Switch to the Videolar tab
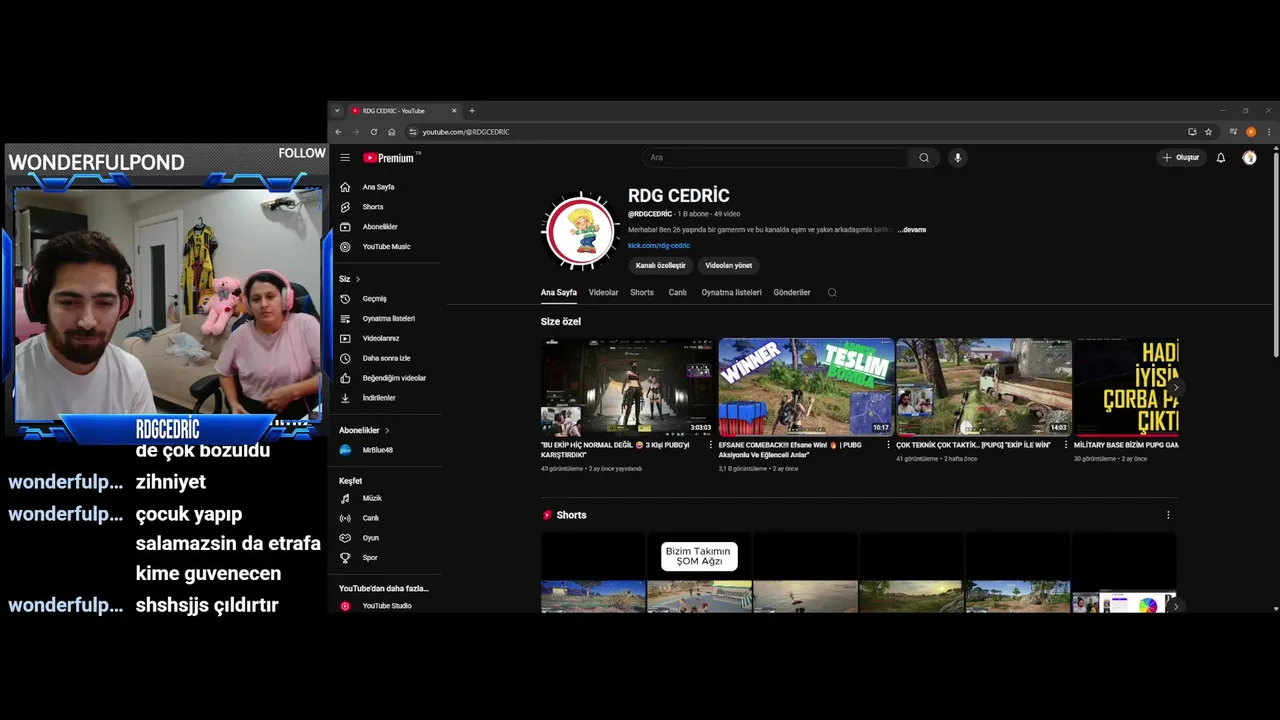This screenshot has width=1280, height=720. point(603,293)
